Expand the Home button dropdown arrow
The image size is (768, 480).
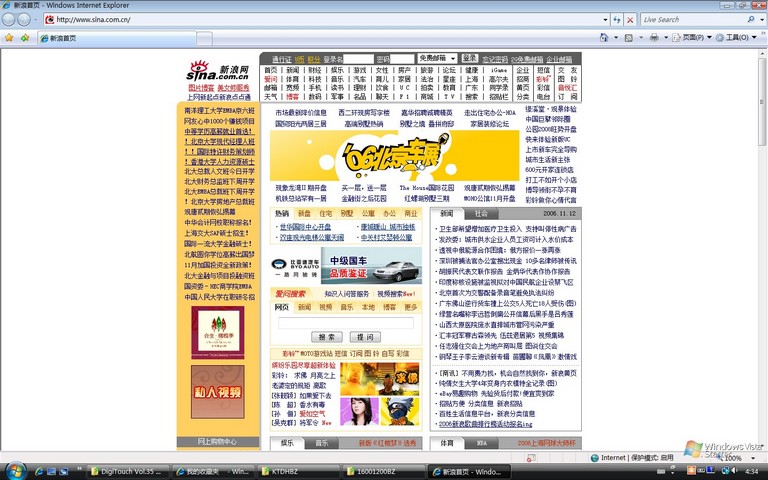(x=616, y=37)
